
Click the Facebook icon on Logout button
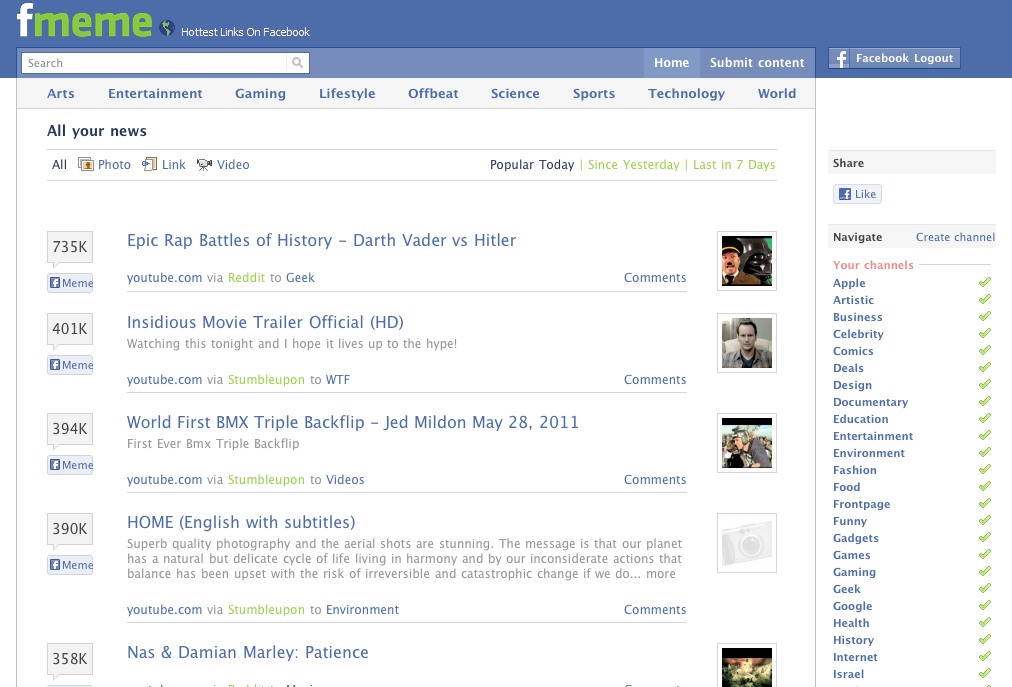(x=840, y=58)
